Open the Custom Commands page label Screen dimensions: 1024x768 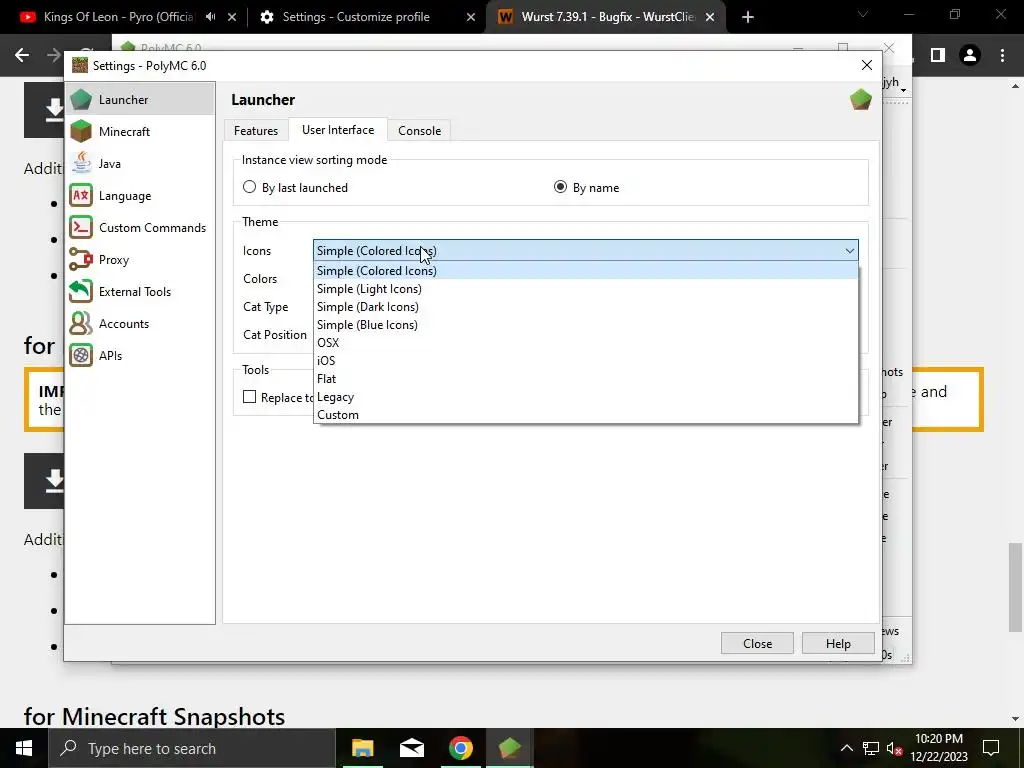point(152,227)
